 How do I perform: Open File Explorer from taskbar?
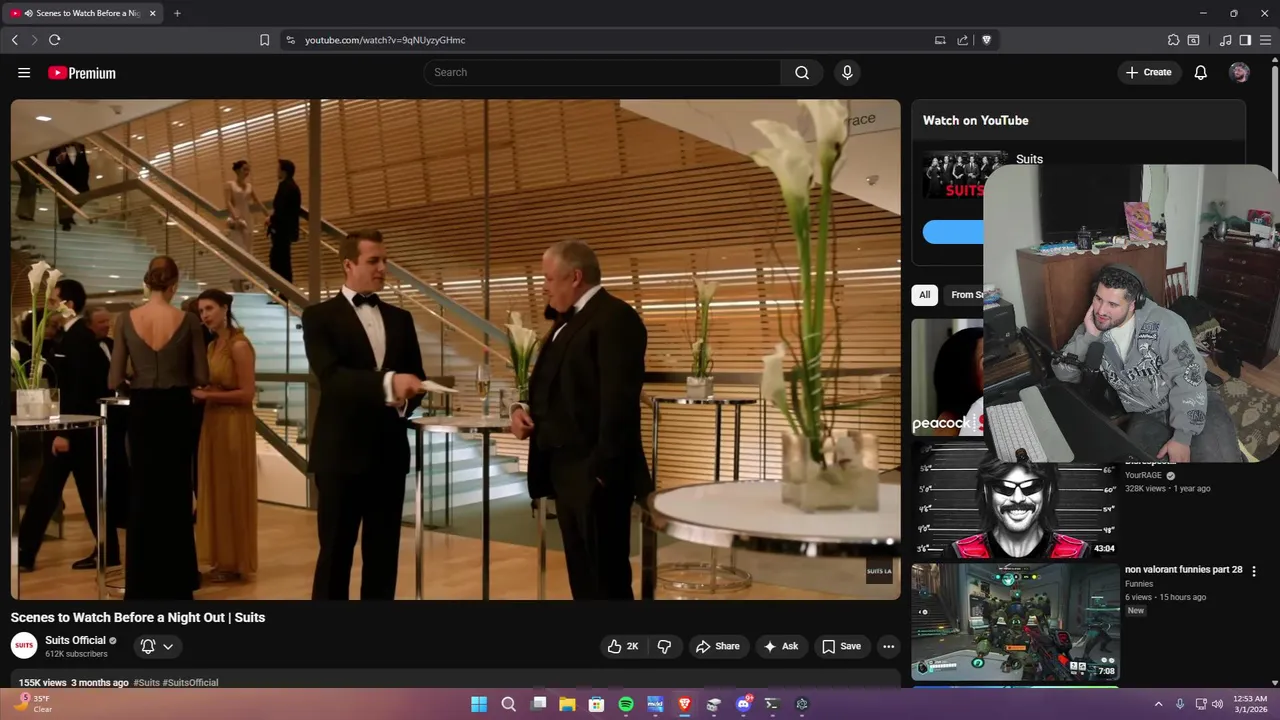pyautogui.click(x=567, y=704)
